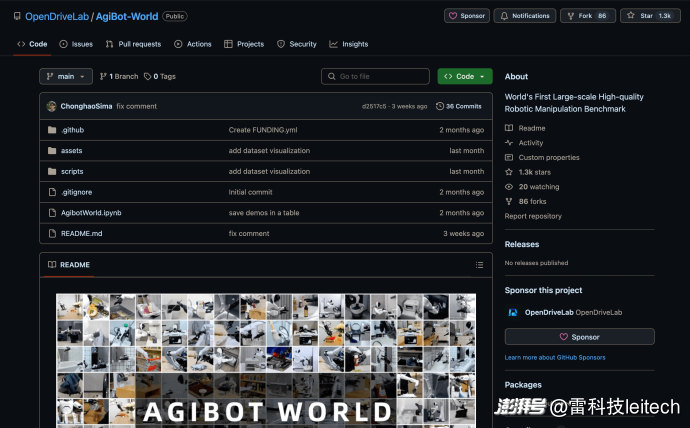690x428 pixels.
Task: Click the commit history clock icon
Action: coord(439,106)
